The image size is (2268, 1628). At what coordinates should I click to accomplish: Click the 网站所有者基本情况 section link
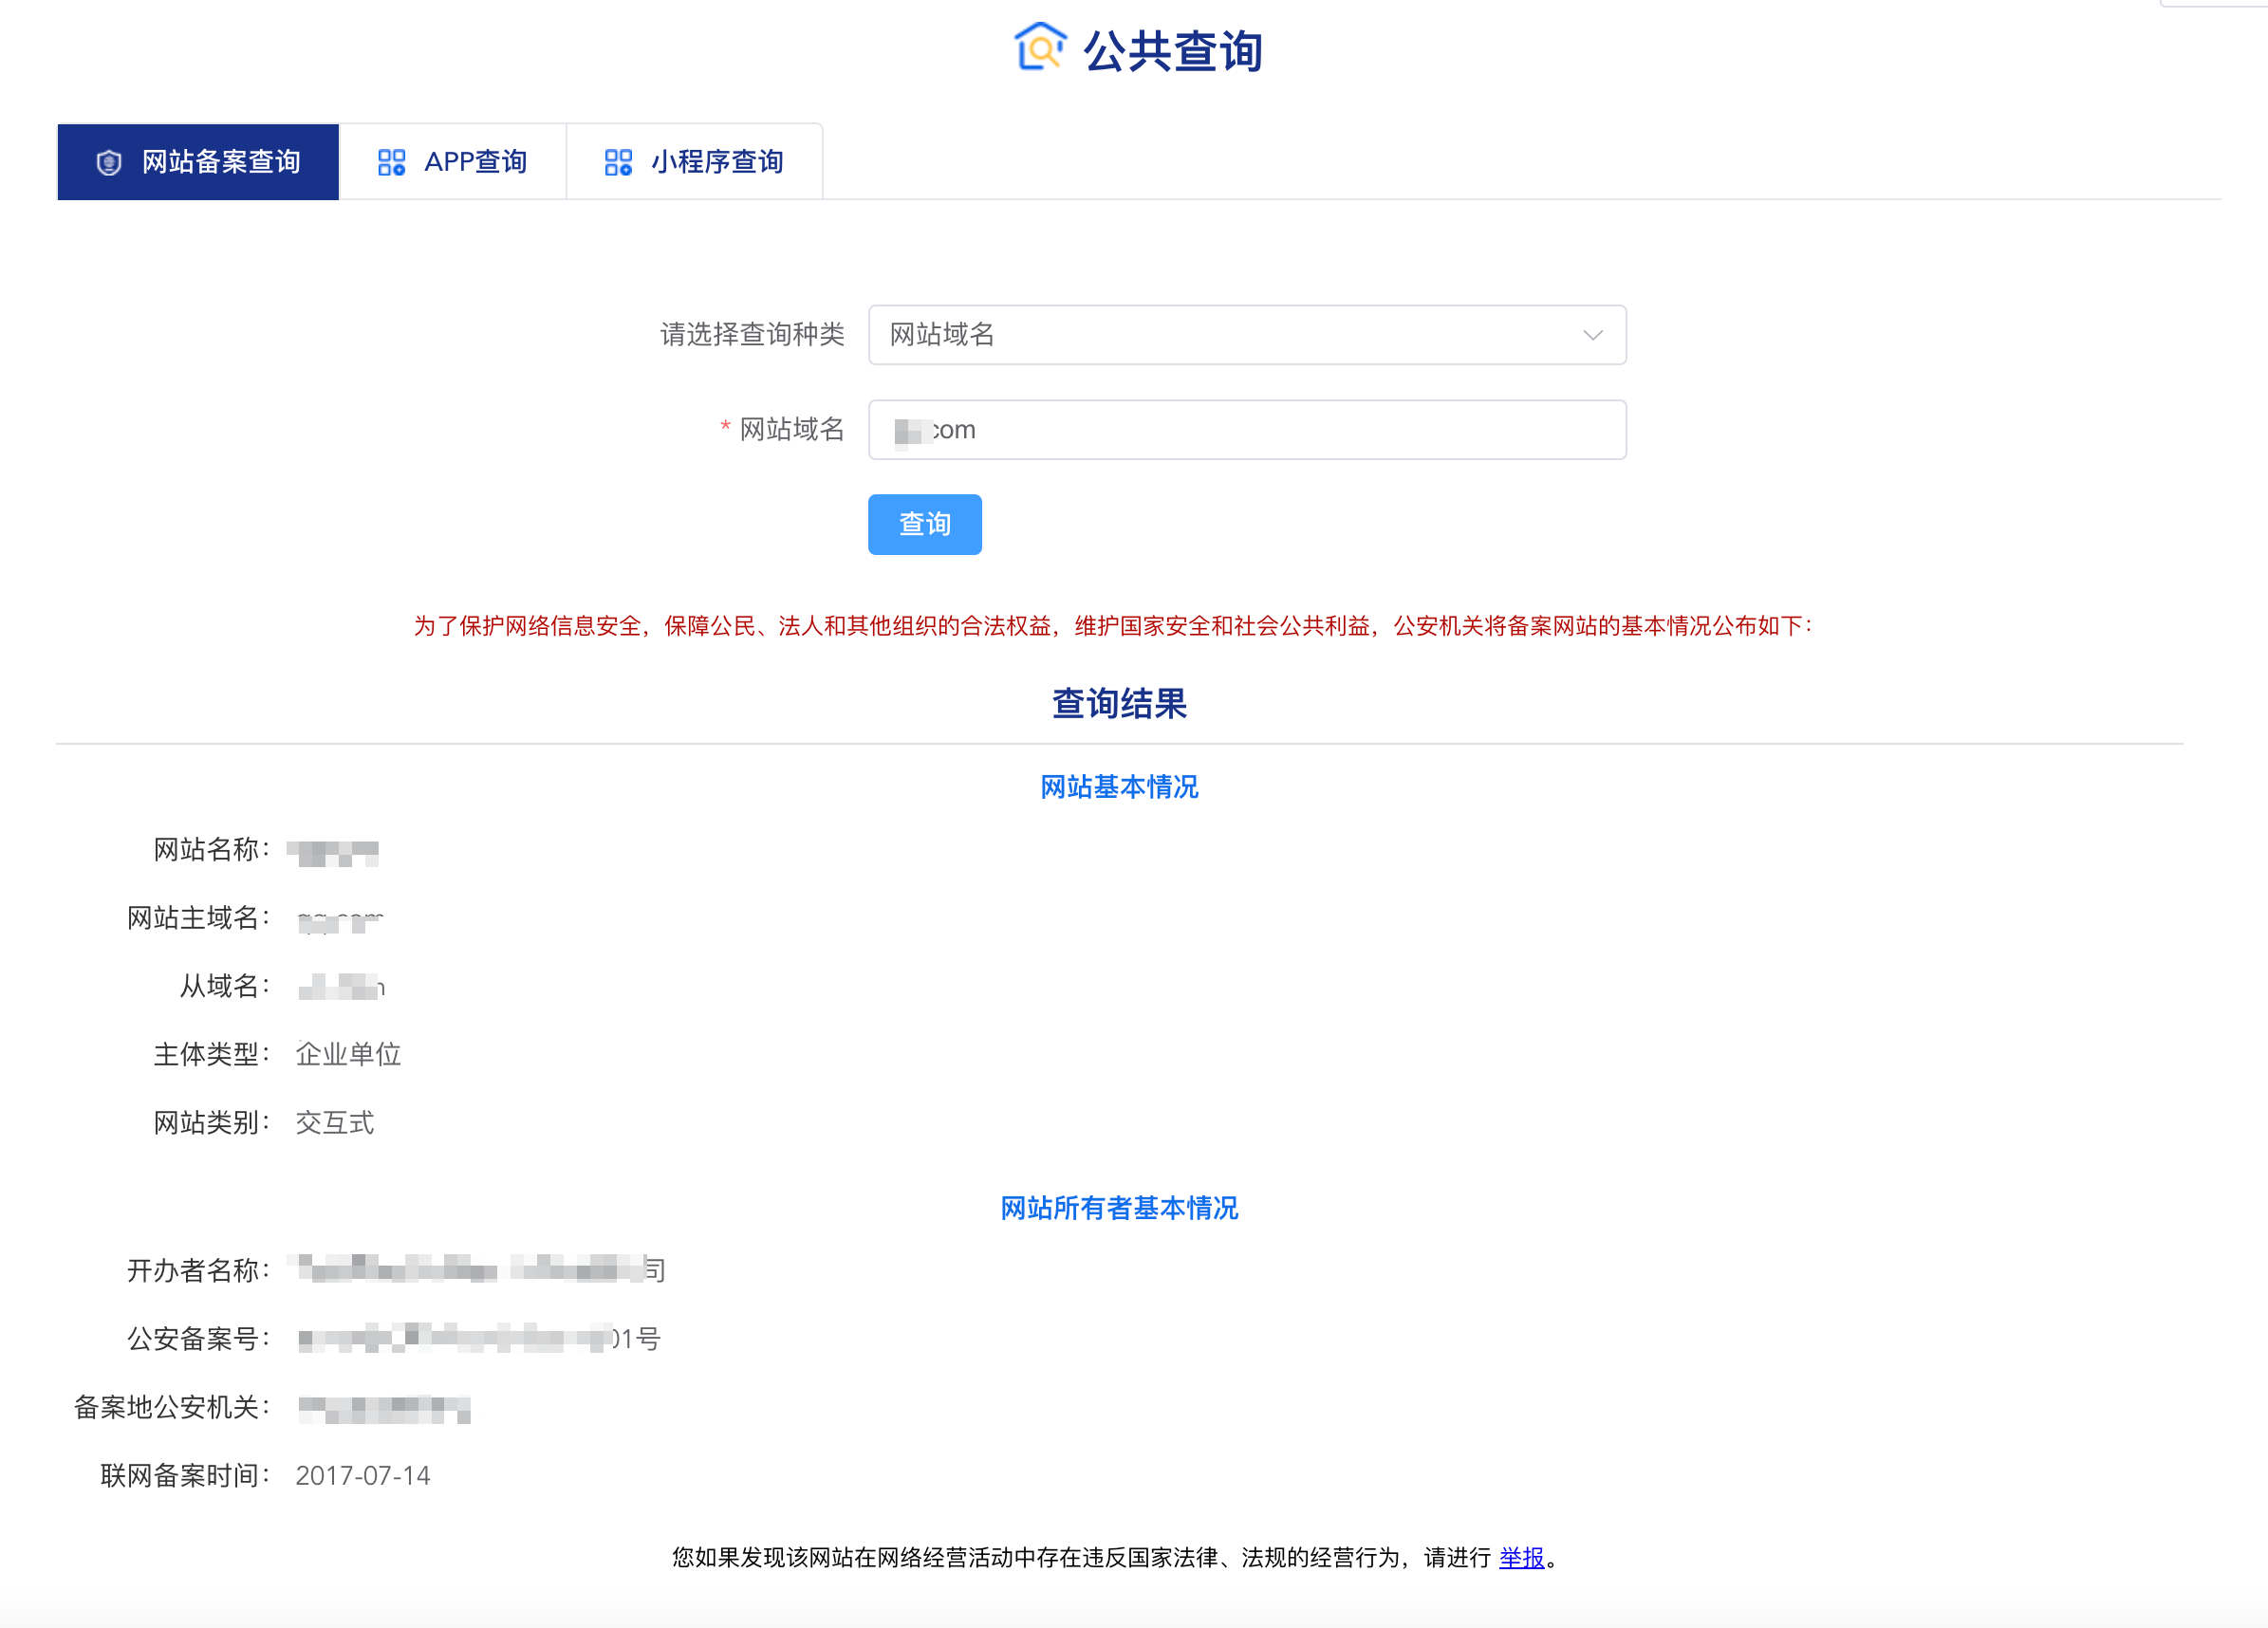click(1117, 1208)
